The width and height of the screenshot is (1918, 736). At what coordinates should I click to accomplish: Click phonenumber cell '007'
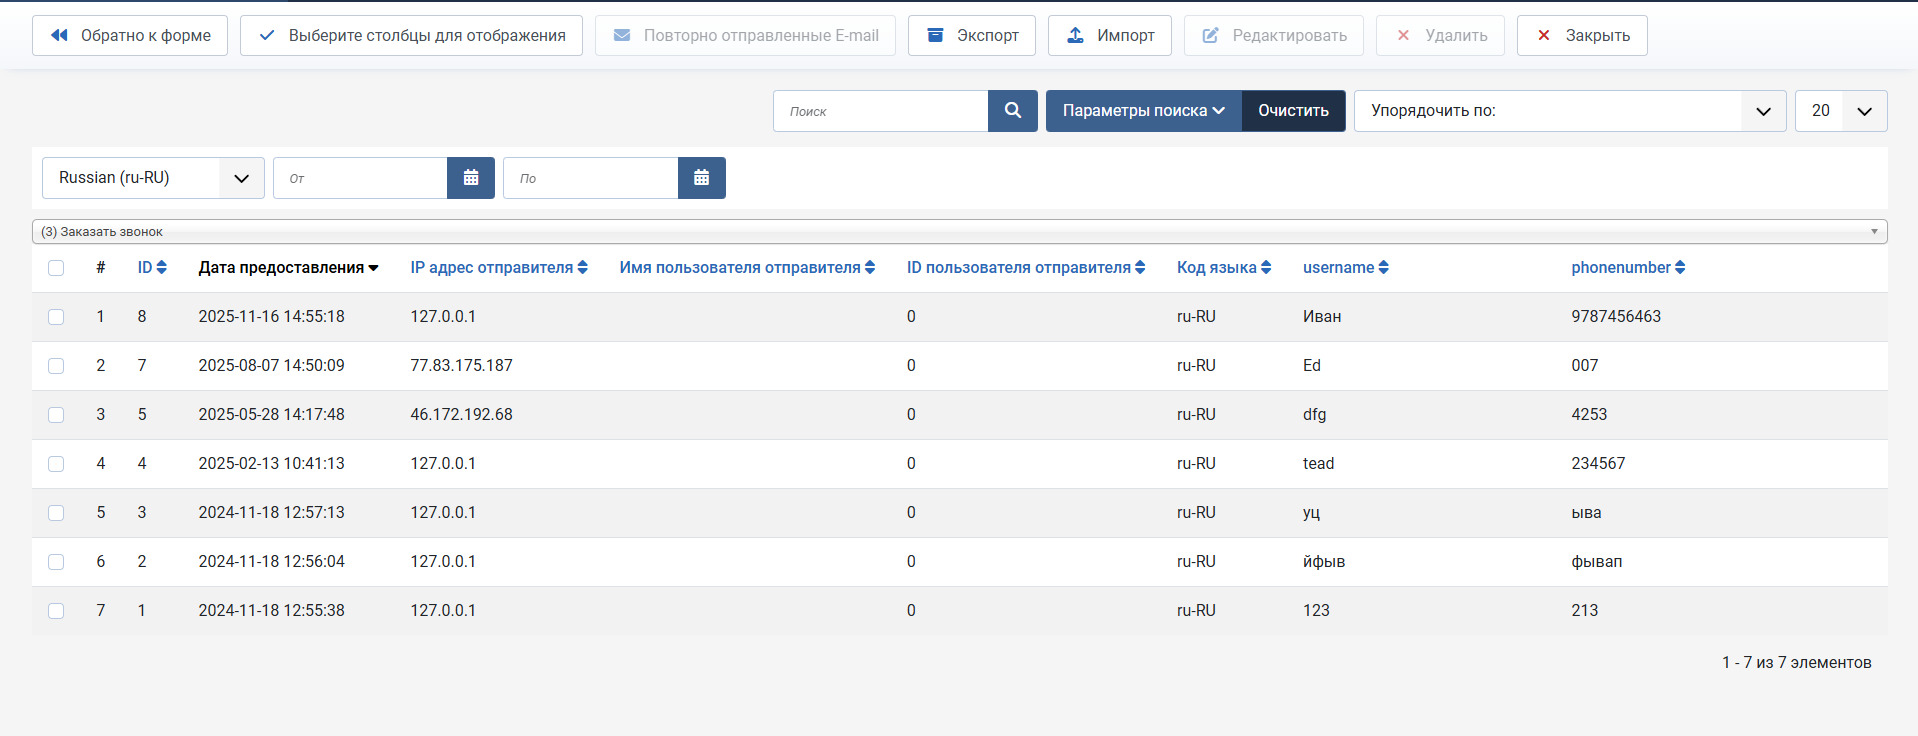pyautogui.click(x=1584, y=366)
